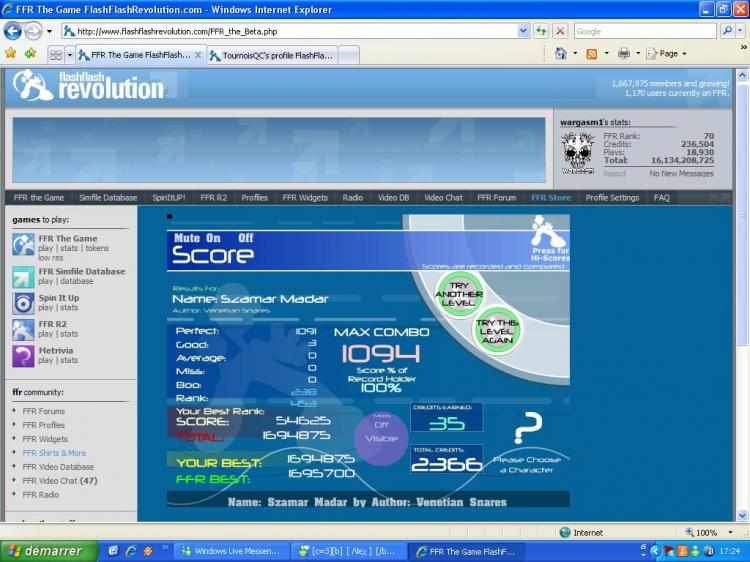This screenshot has height=562, width=750.
Task: Expand the address bar URL dropdown
Action: pos(524,31)
